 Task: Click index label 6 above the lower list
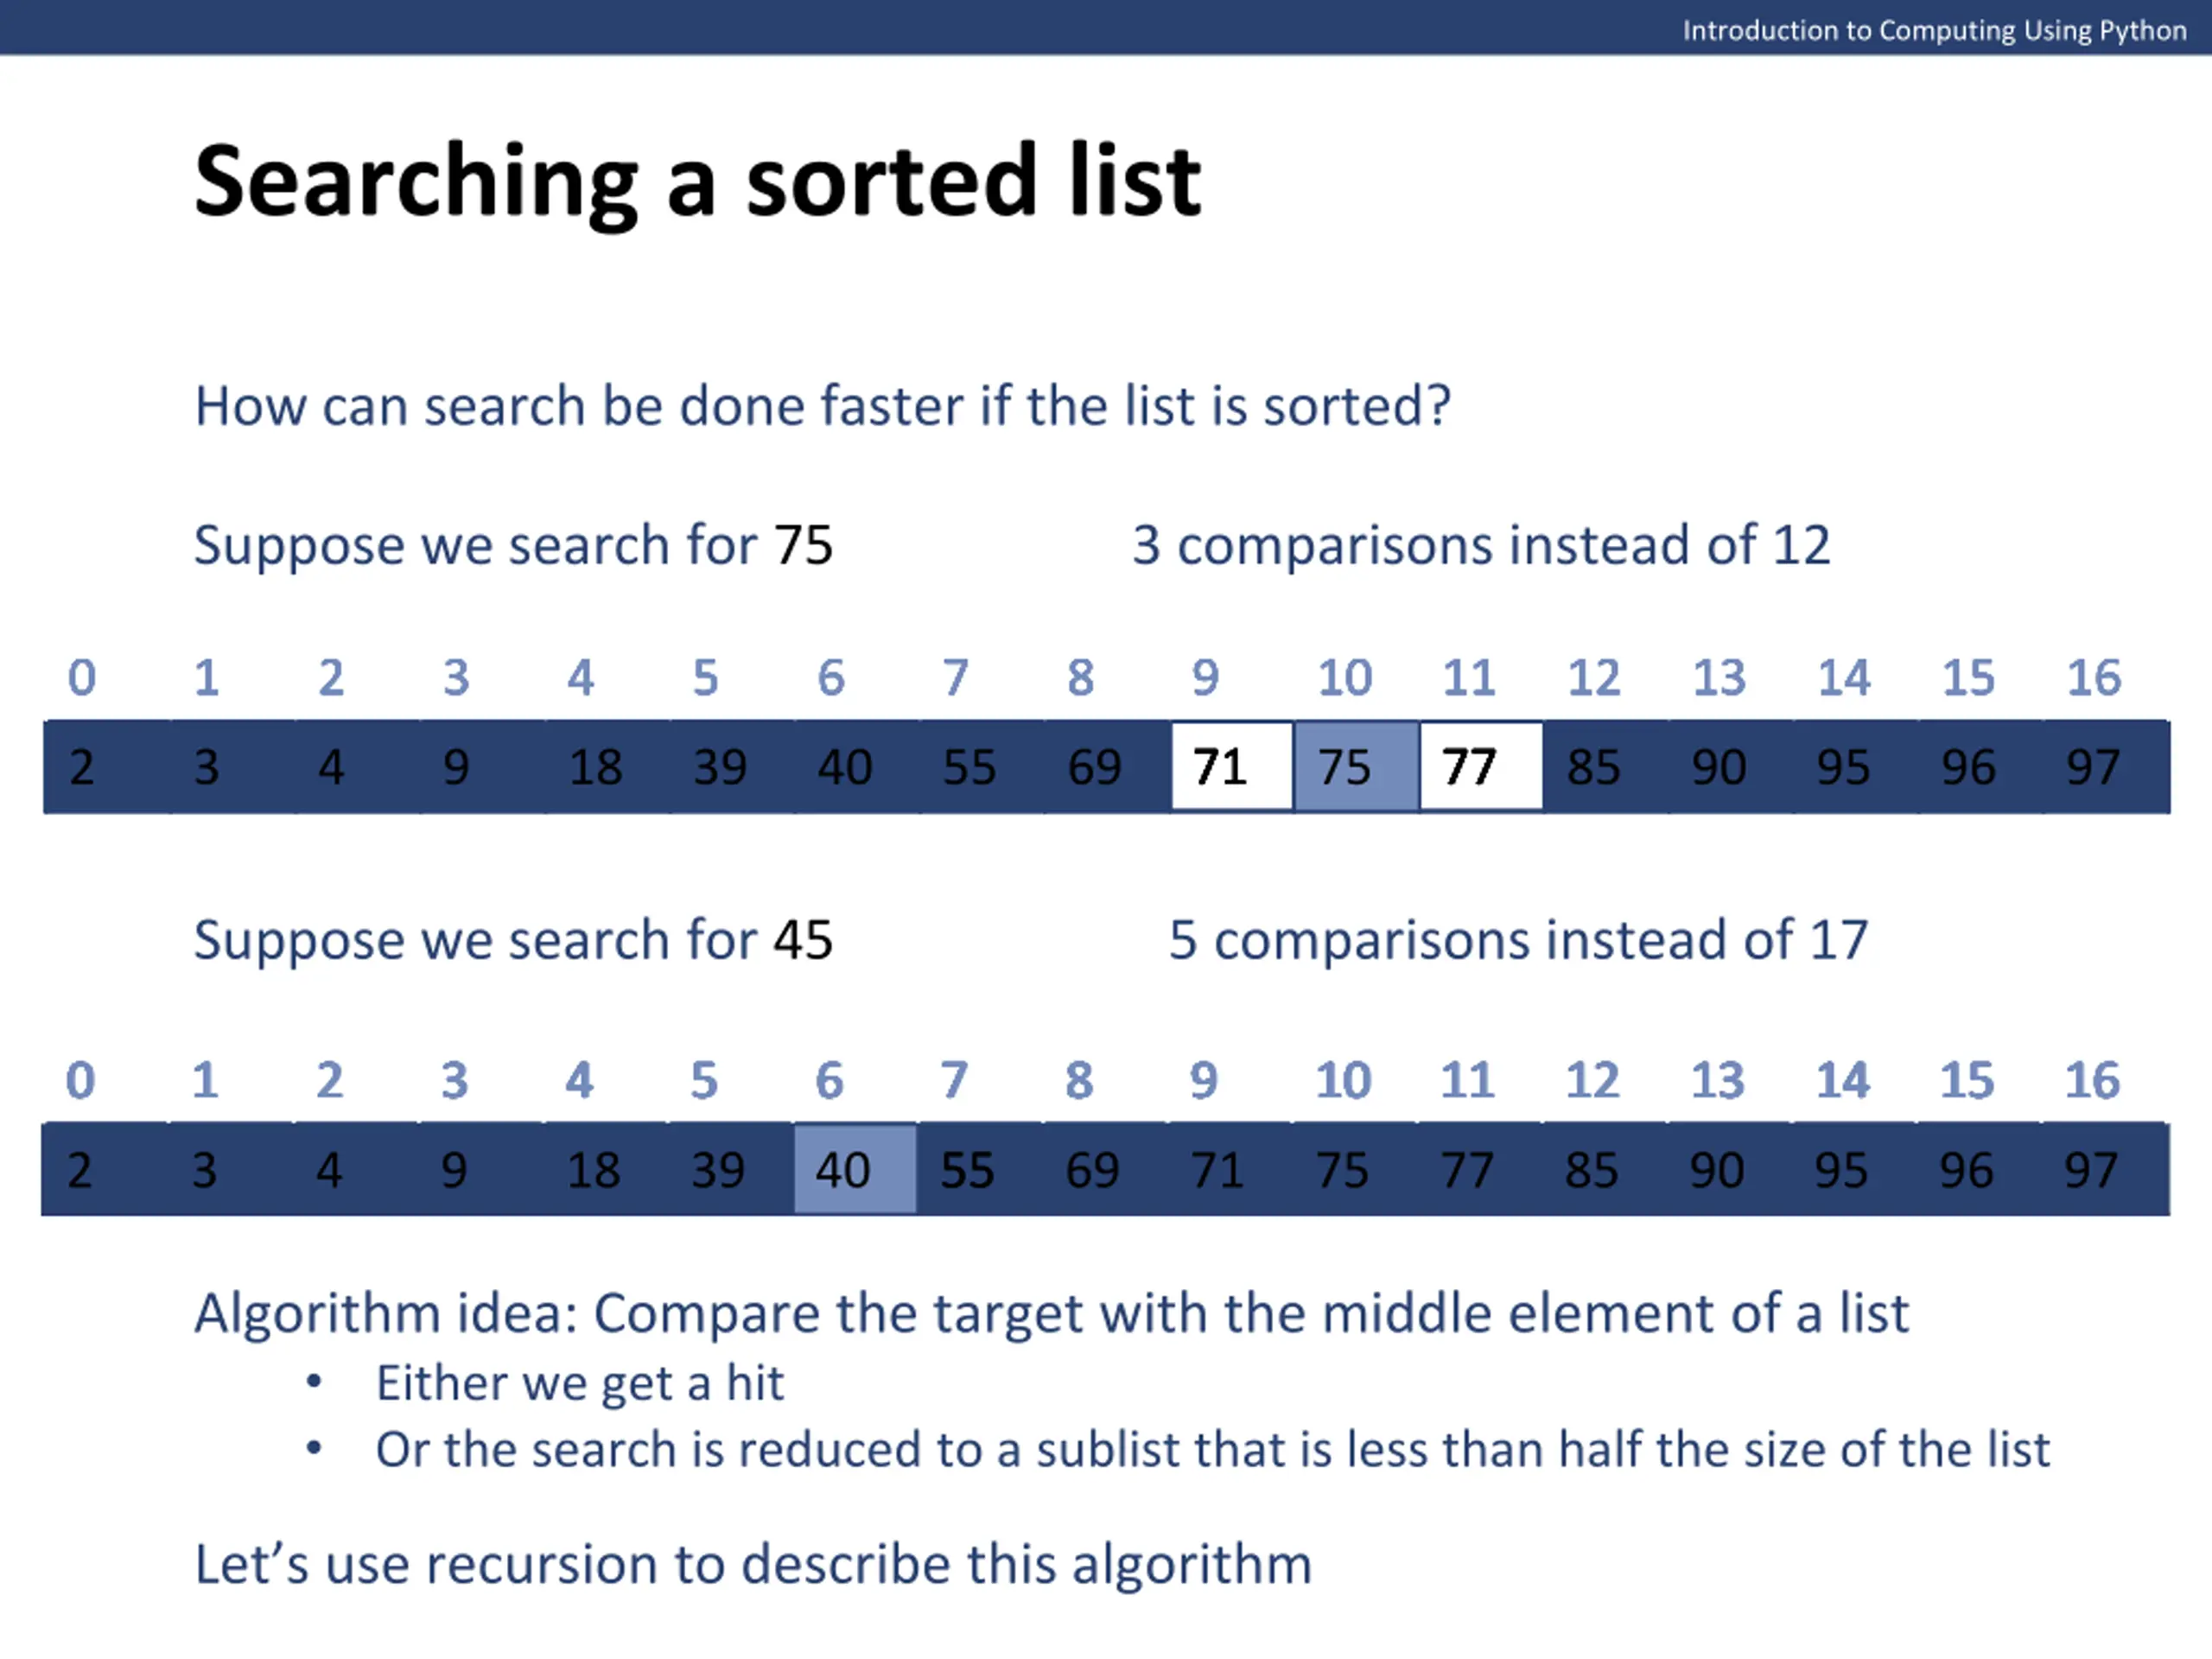[829, 1080]
